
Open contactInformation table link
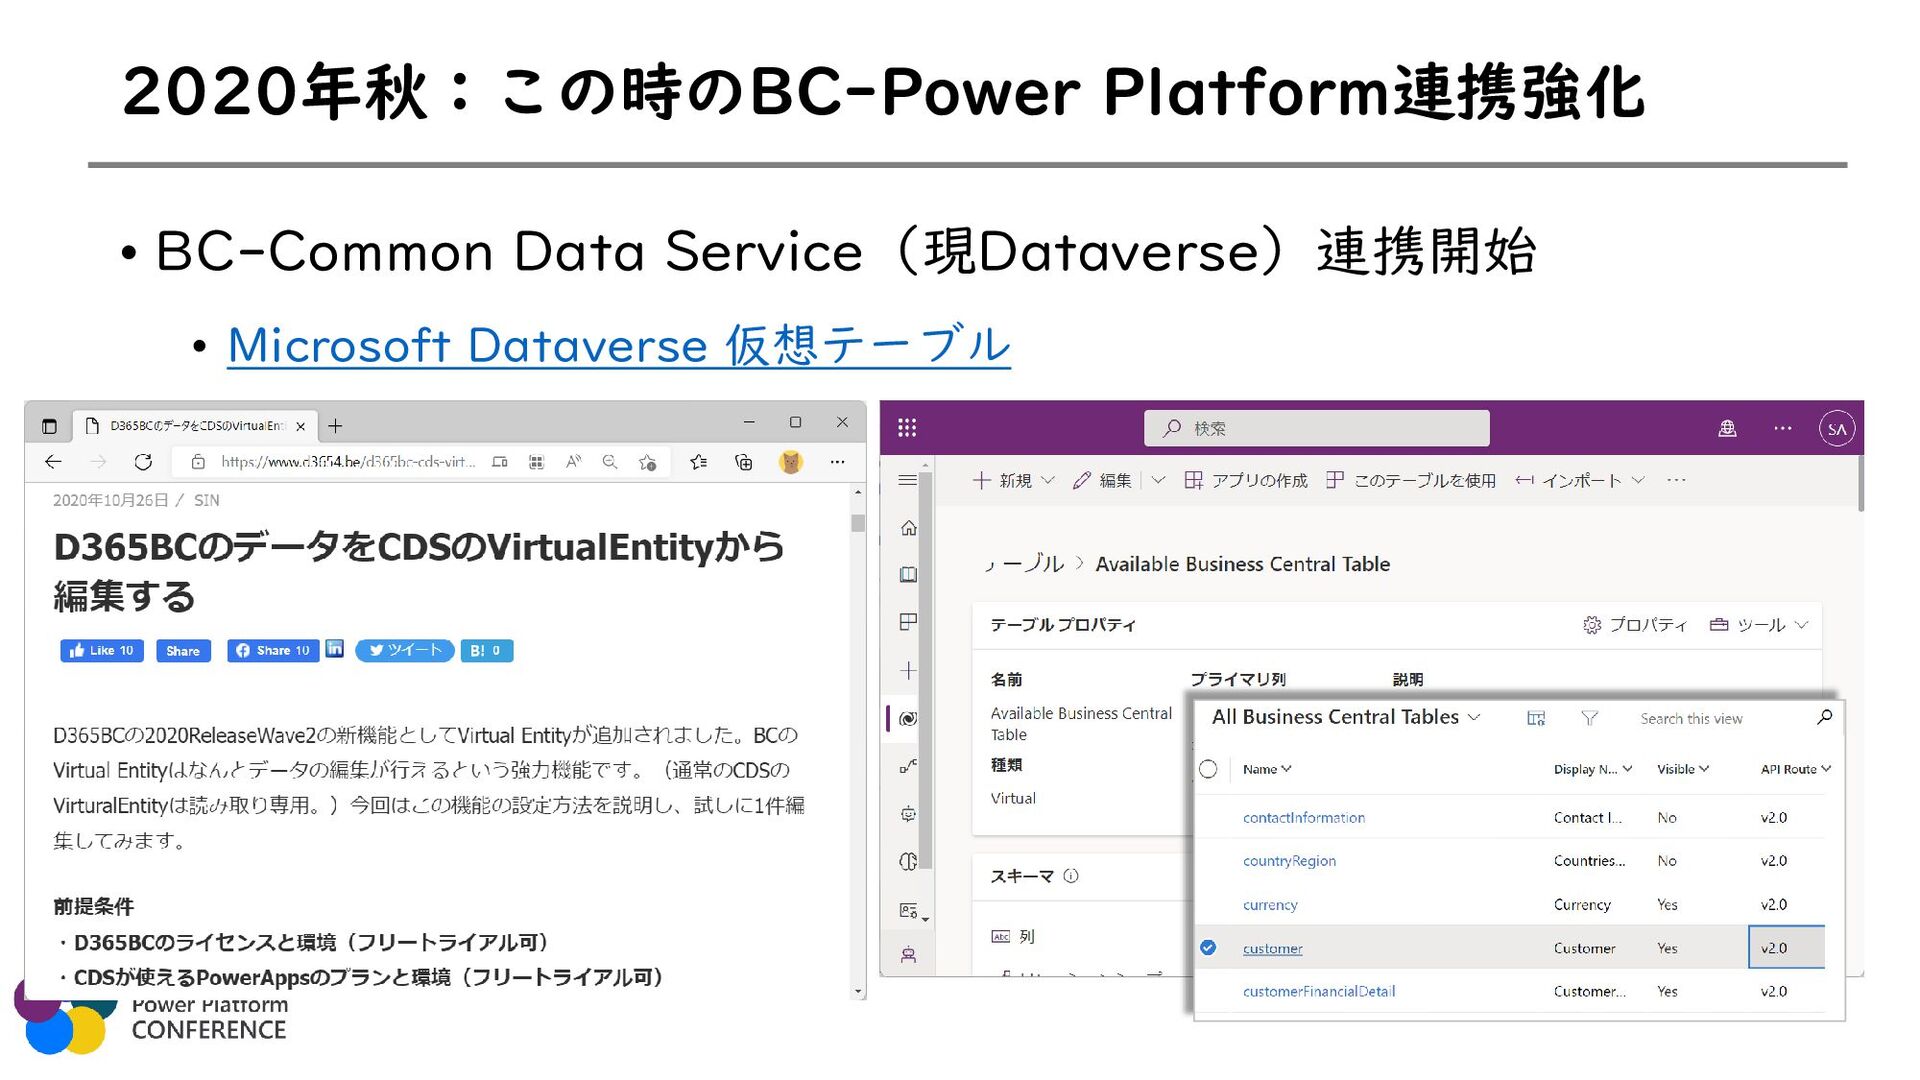pyautogui.click(x=1304, y=818)
